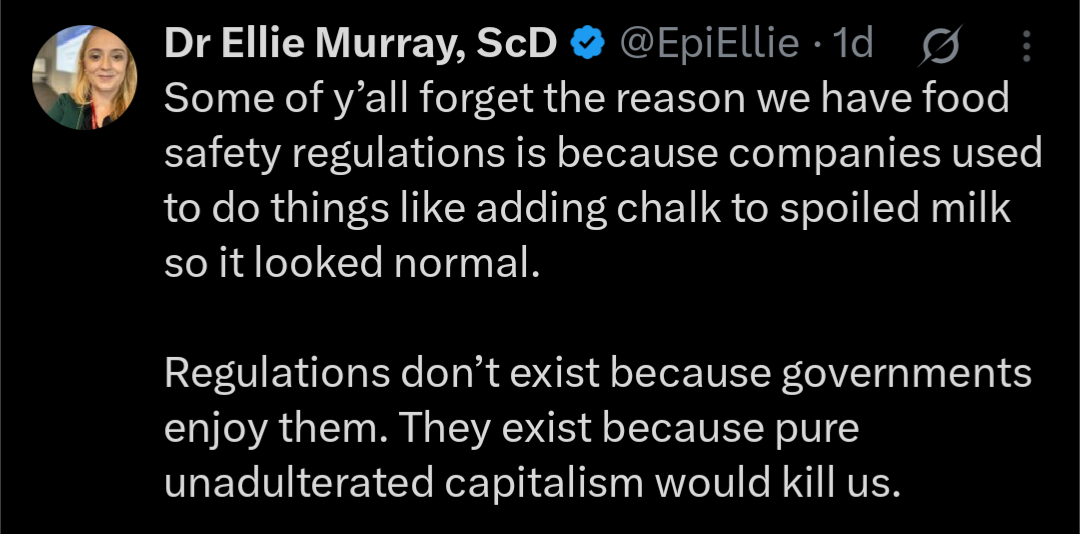
Task: Open the @EpiEllie handle link
Action: 709,43
